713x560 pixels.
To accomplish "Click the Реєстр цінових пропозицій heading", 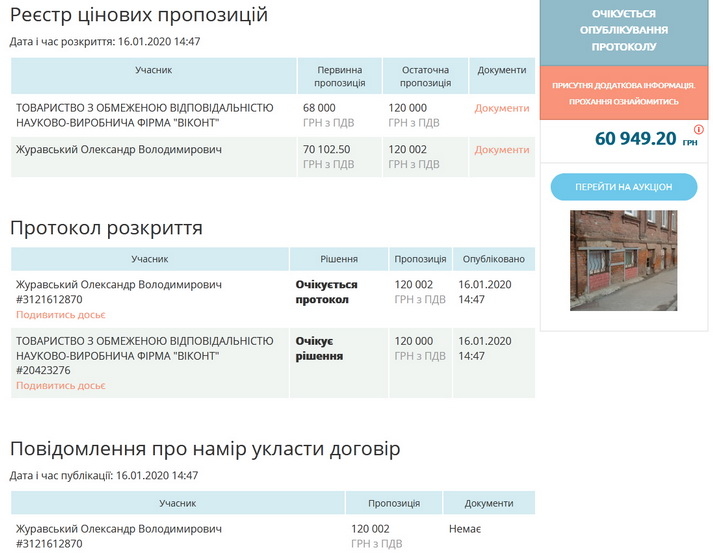I will click(139, 15).
